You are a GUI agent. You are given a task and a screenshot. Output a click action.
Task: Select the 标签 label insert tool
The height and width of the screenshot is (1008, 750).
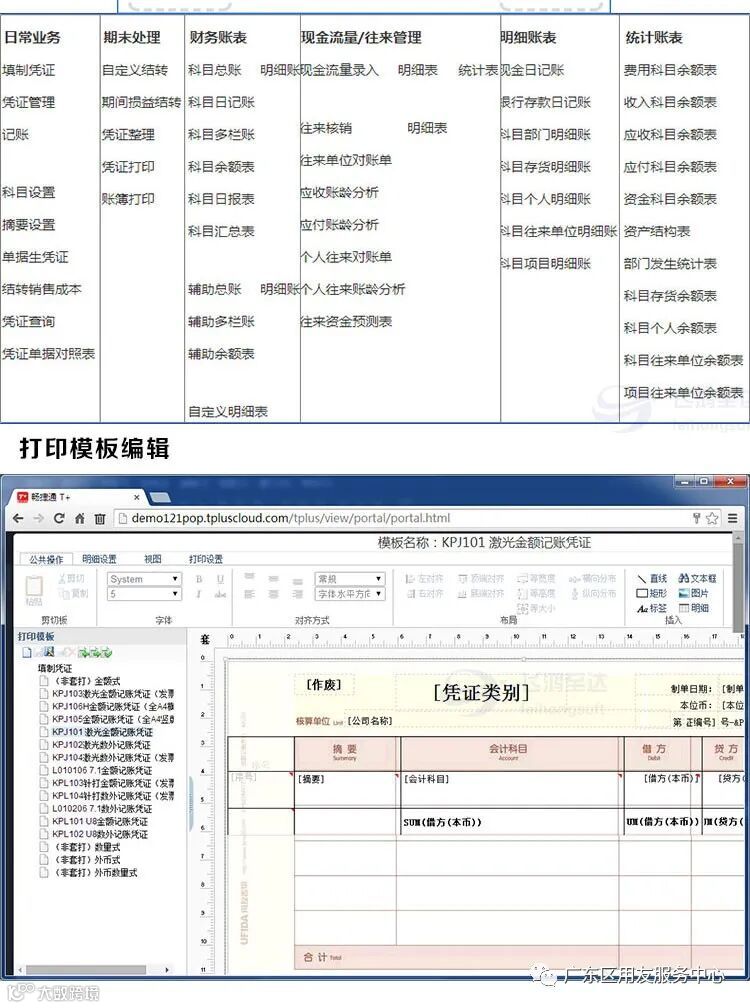click(x=652, y=608)
